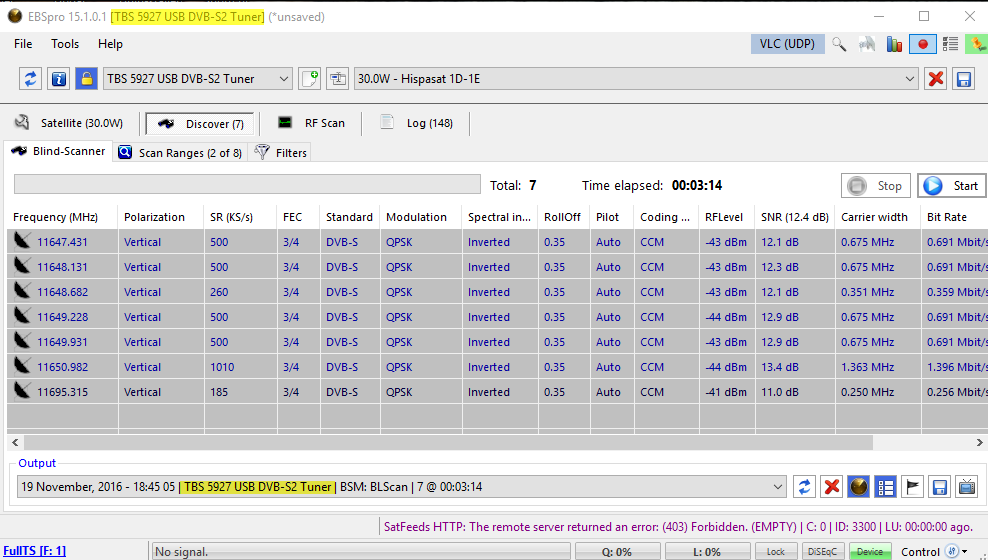Open the Tools menu
988x560 pixels.
[65, 44]
